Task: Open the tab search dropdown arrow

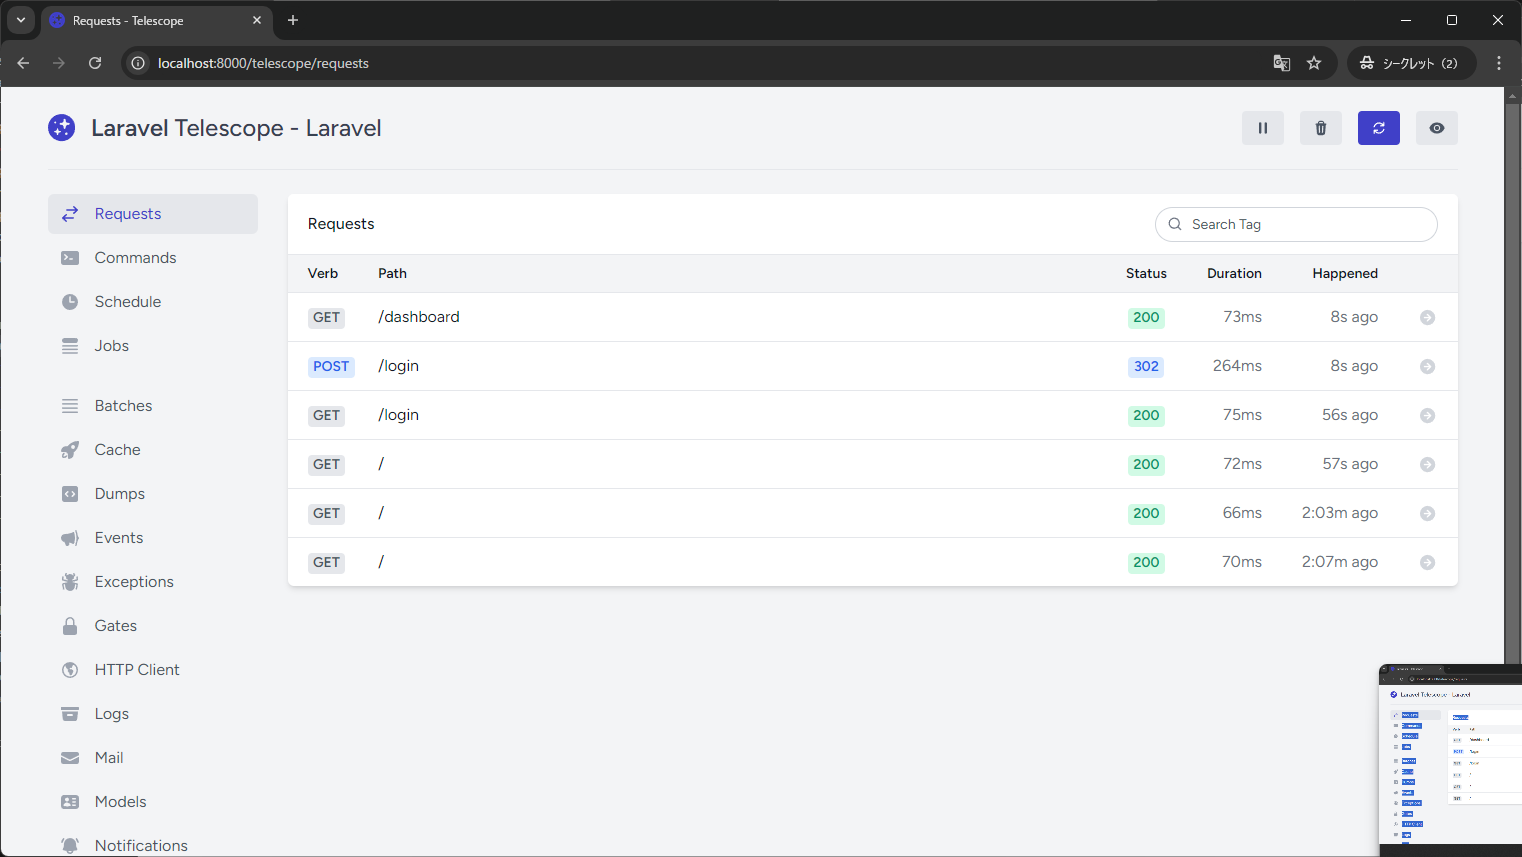Action: pyautogui.click(x=21, y=20)
